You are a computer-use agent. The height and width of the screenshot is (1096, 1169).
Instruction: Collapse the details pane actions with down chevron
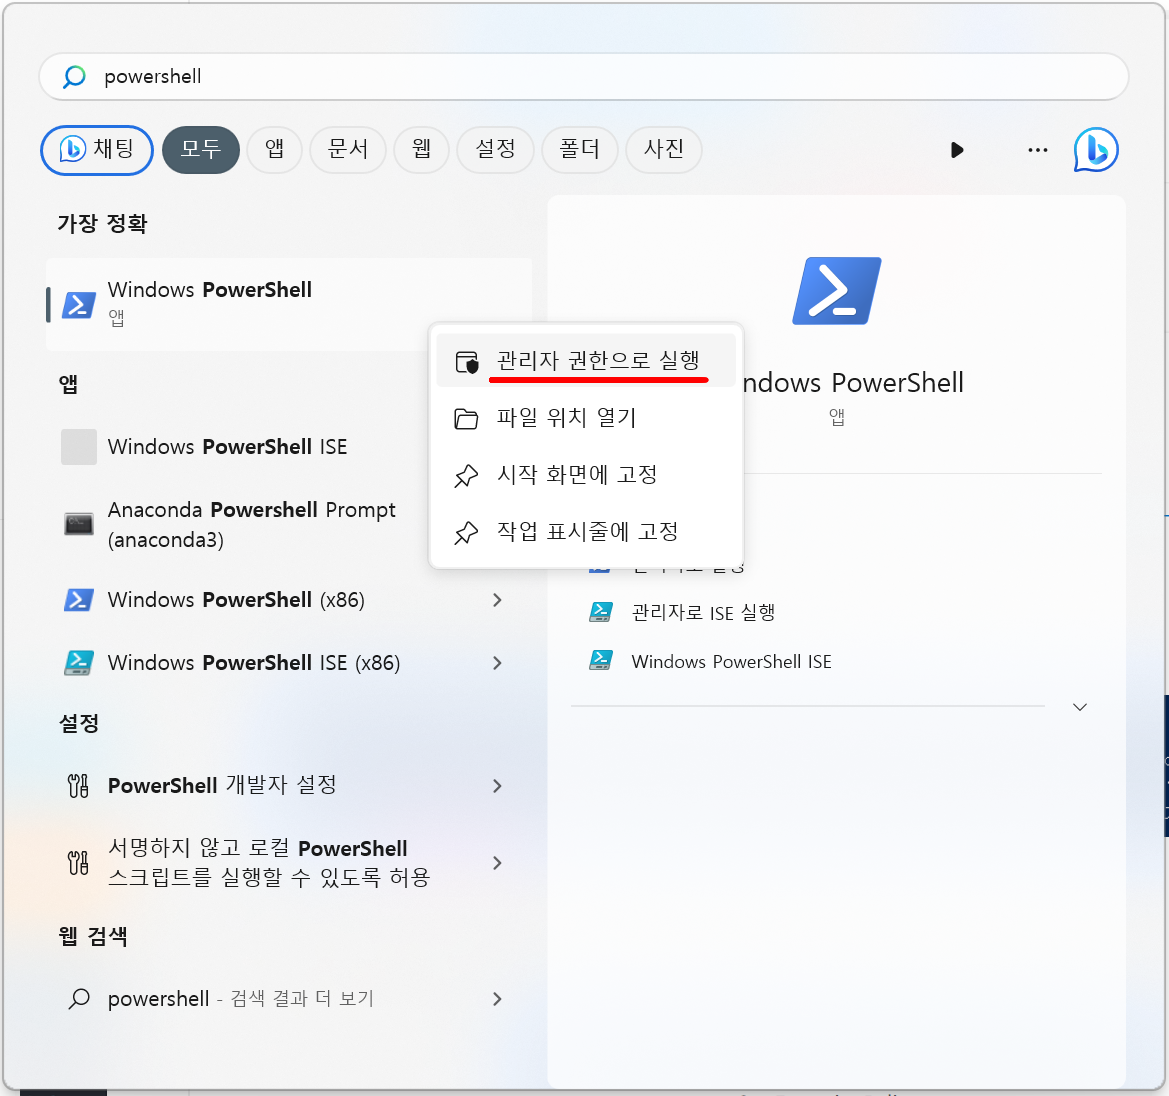pyautogui.click(x=1080, y=707)
